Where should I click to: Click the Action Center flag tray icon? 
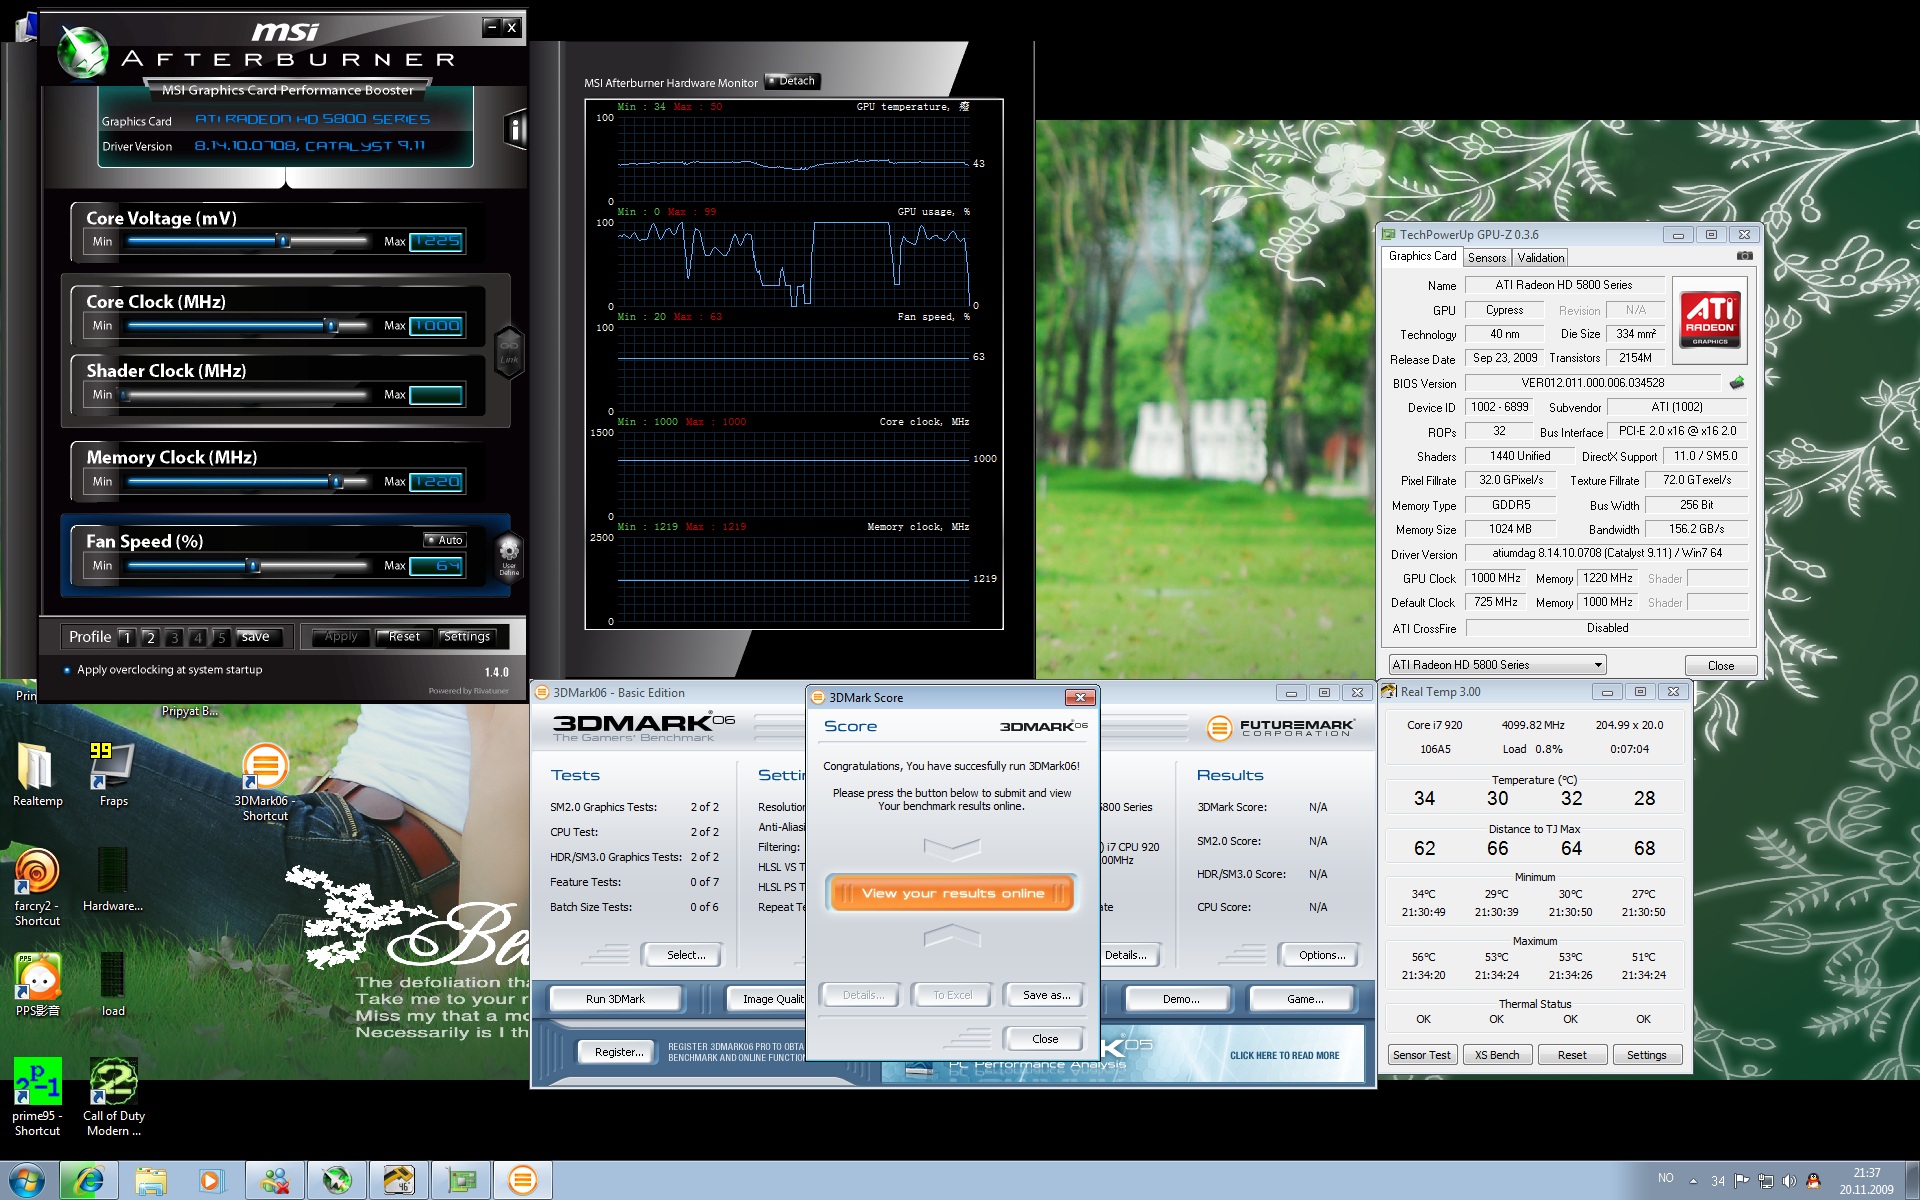point(1742,1180)
